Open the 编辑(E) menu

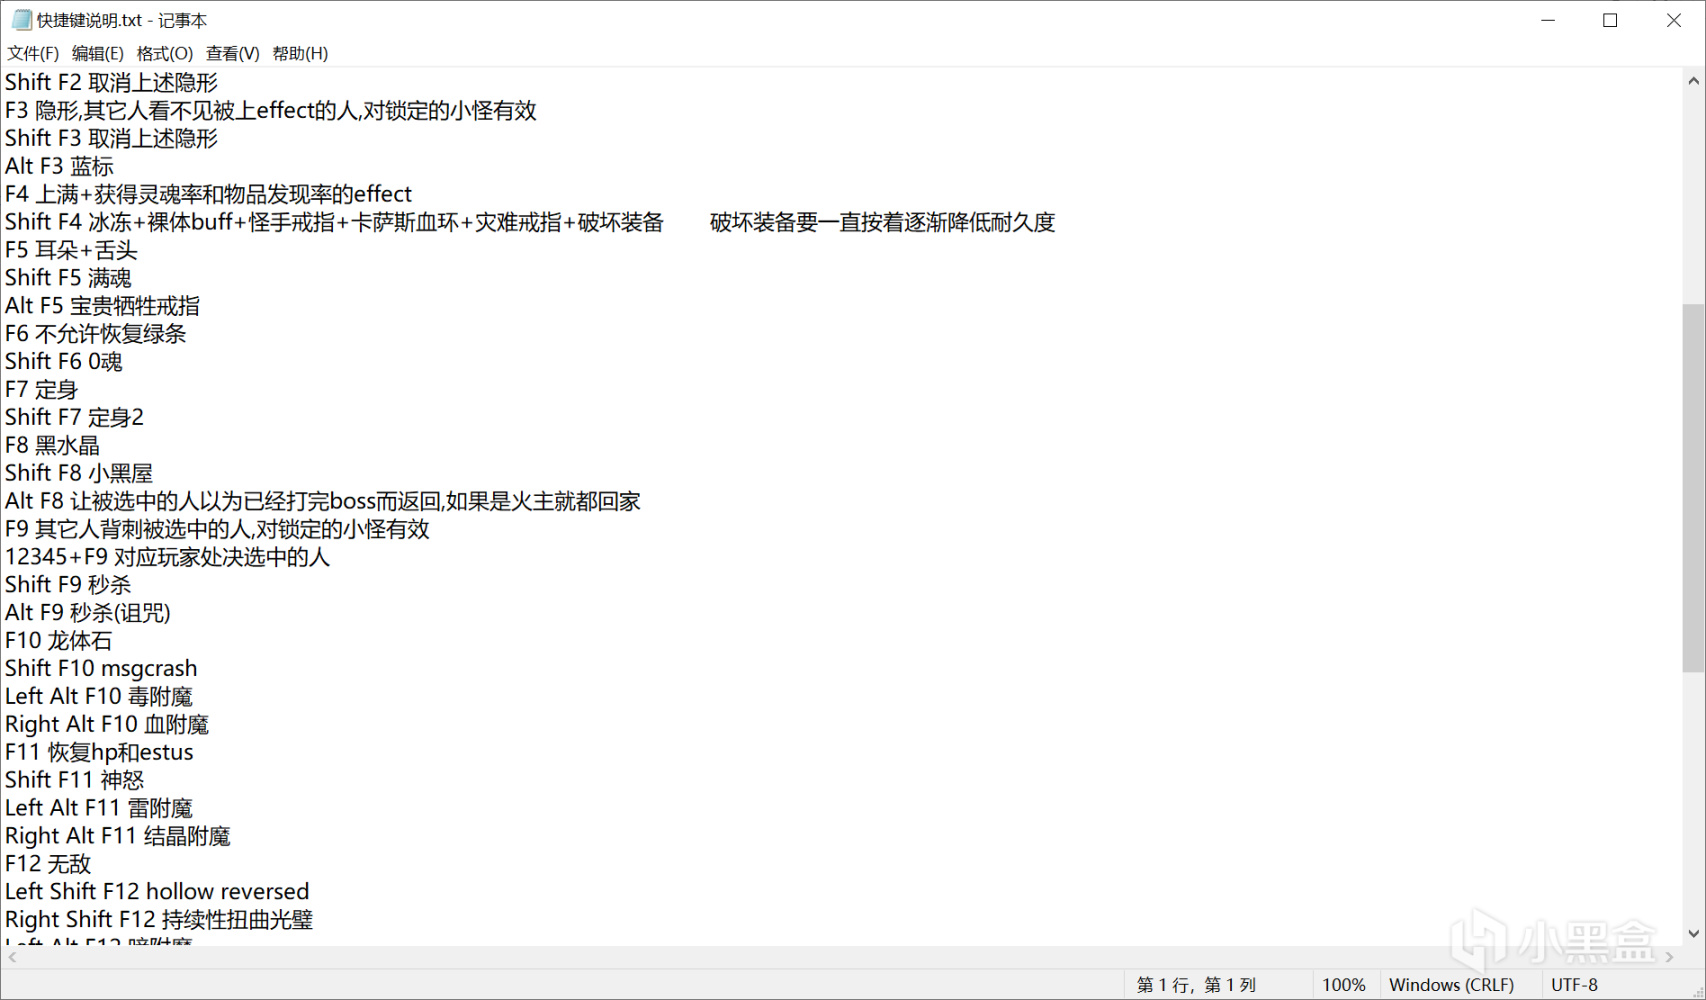(x=98, y=54)
